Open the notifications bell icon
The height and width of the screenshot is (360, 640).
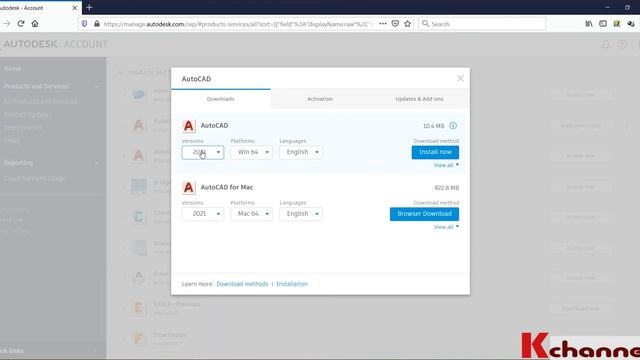(x=606, y=44)
